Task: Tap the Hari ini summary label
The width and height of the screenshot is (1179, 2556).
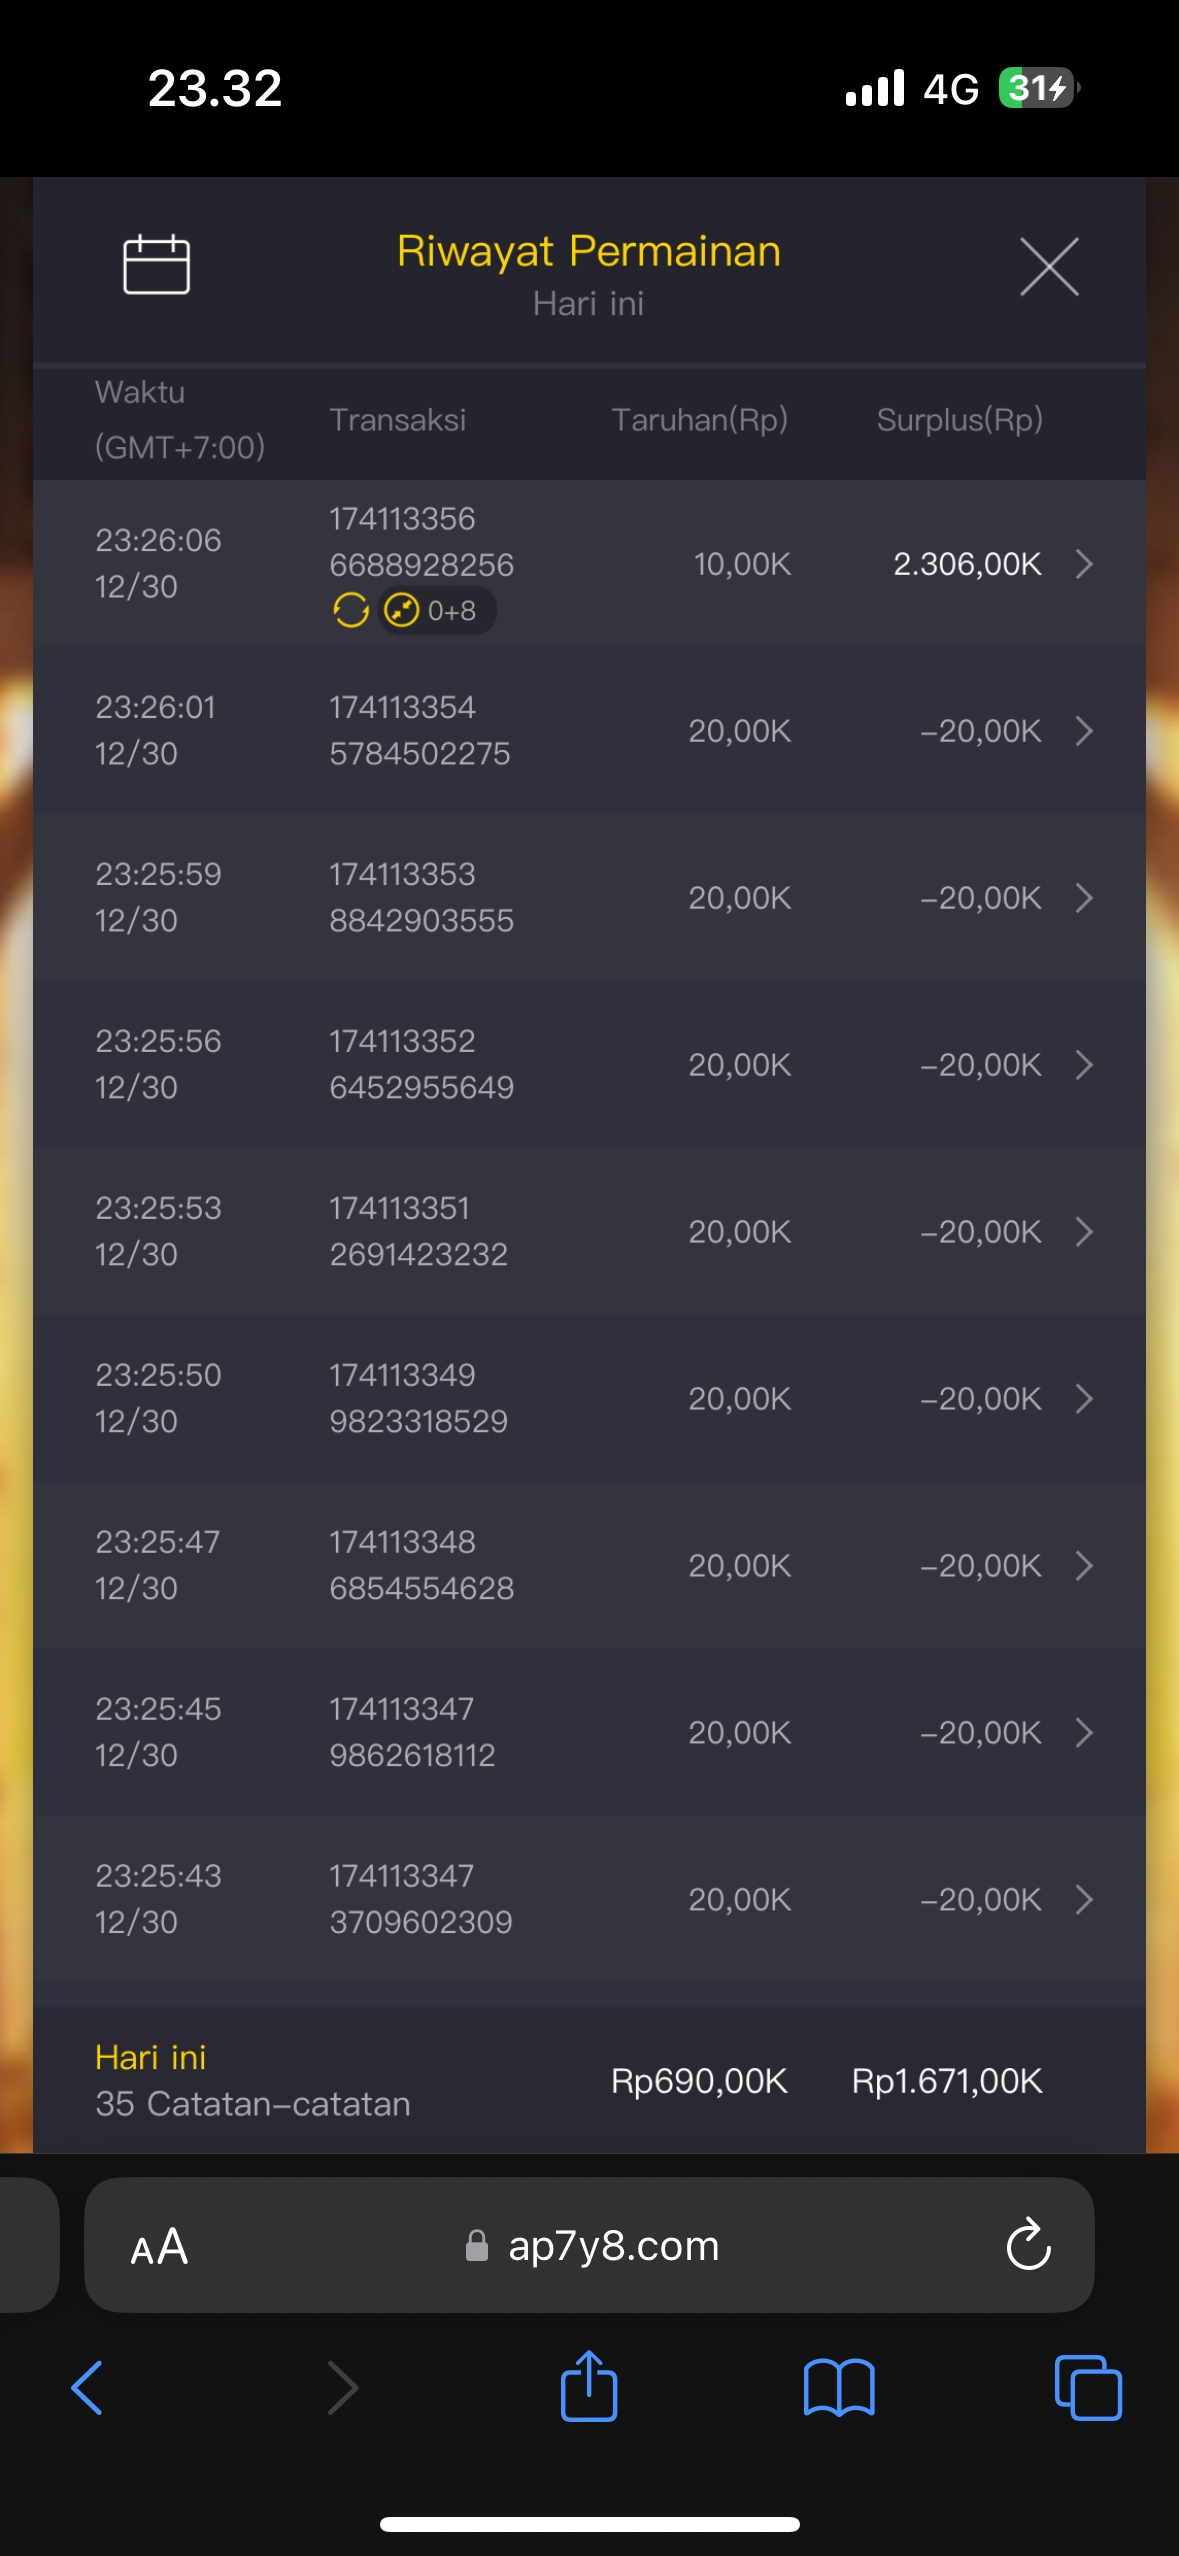Action: 151,2057
